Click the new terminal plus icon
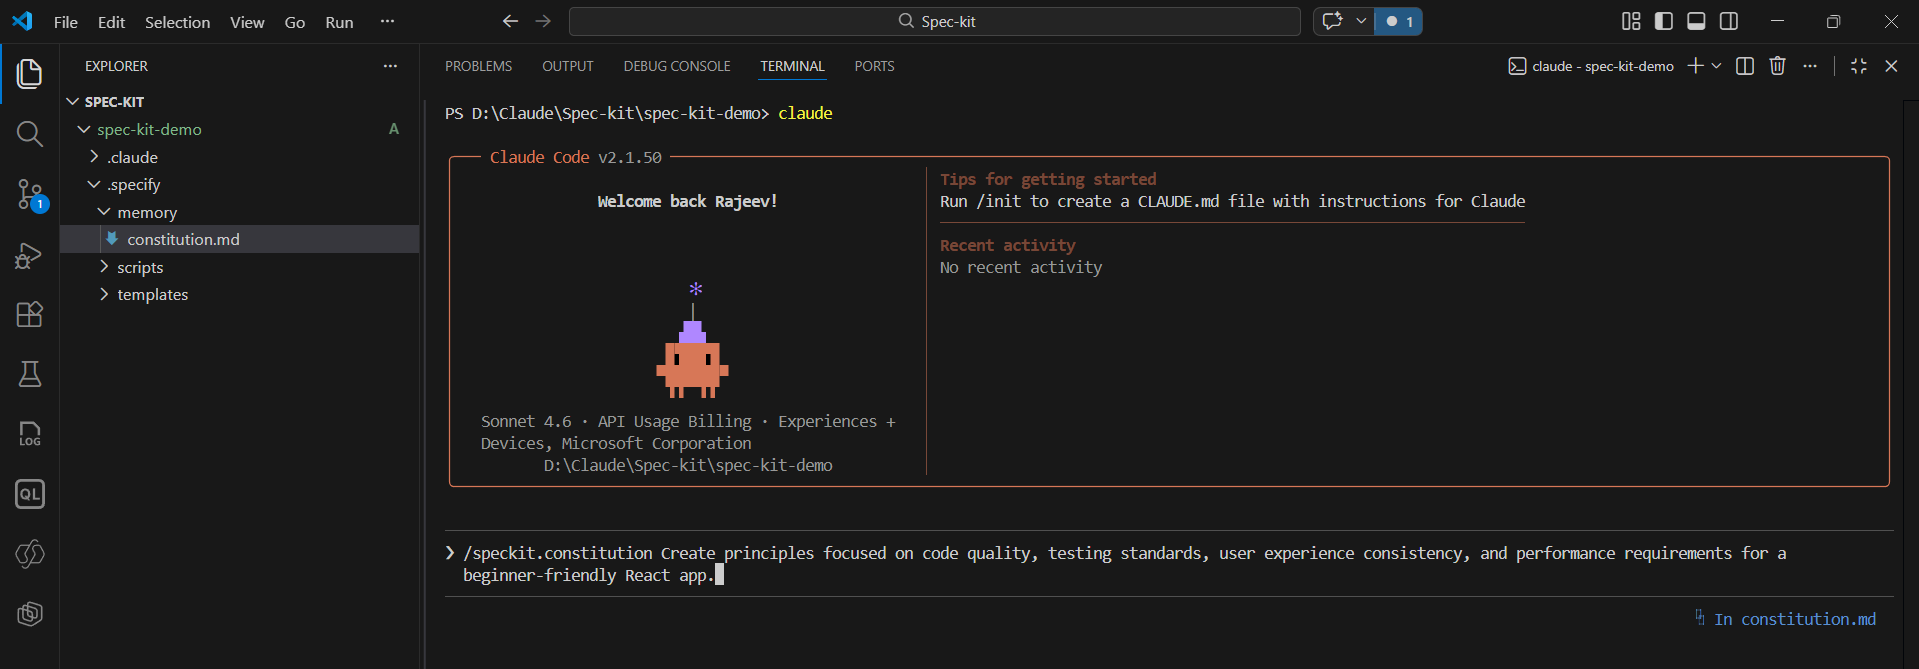The width and height of the screenshot is (1919, 669). pyautogui.click(x=1695, y=66)
